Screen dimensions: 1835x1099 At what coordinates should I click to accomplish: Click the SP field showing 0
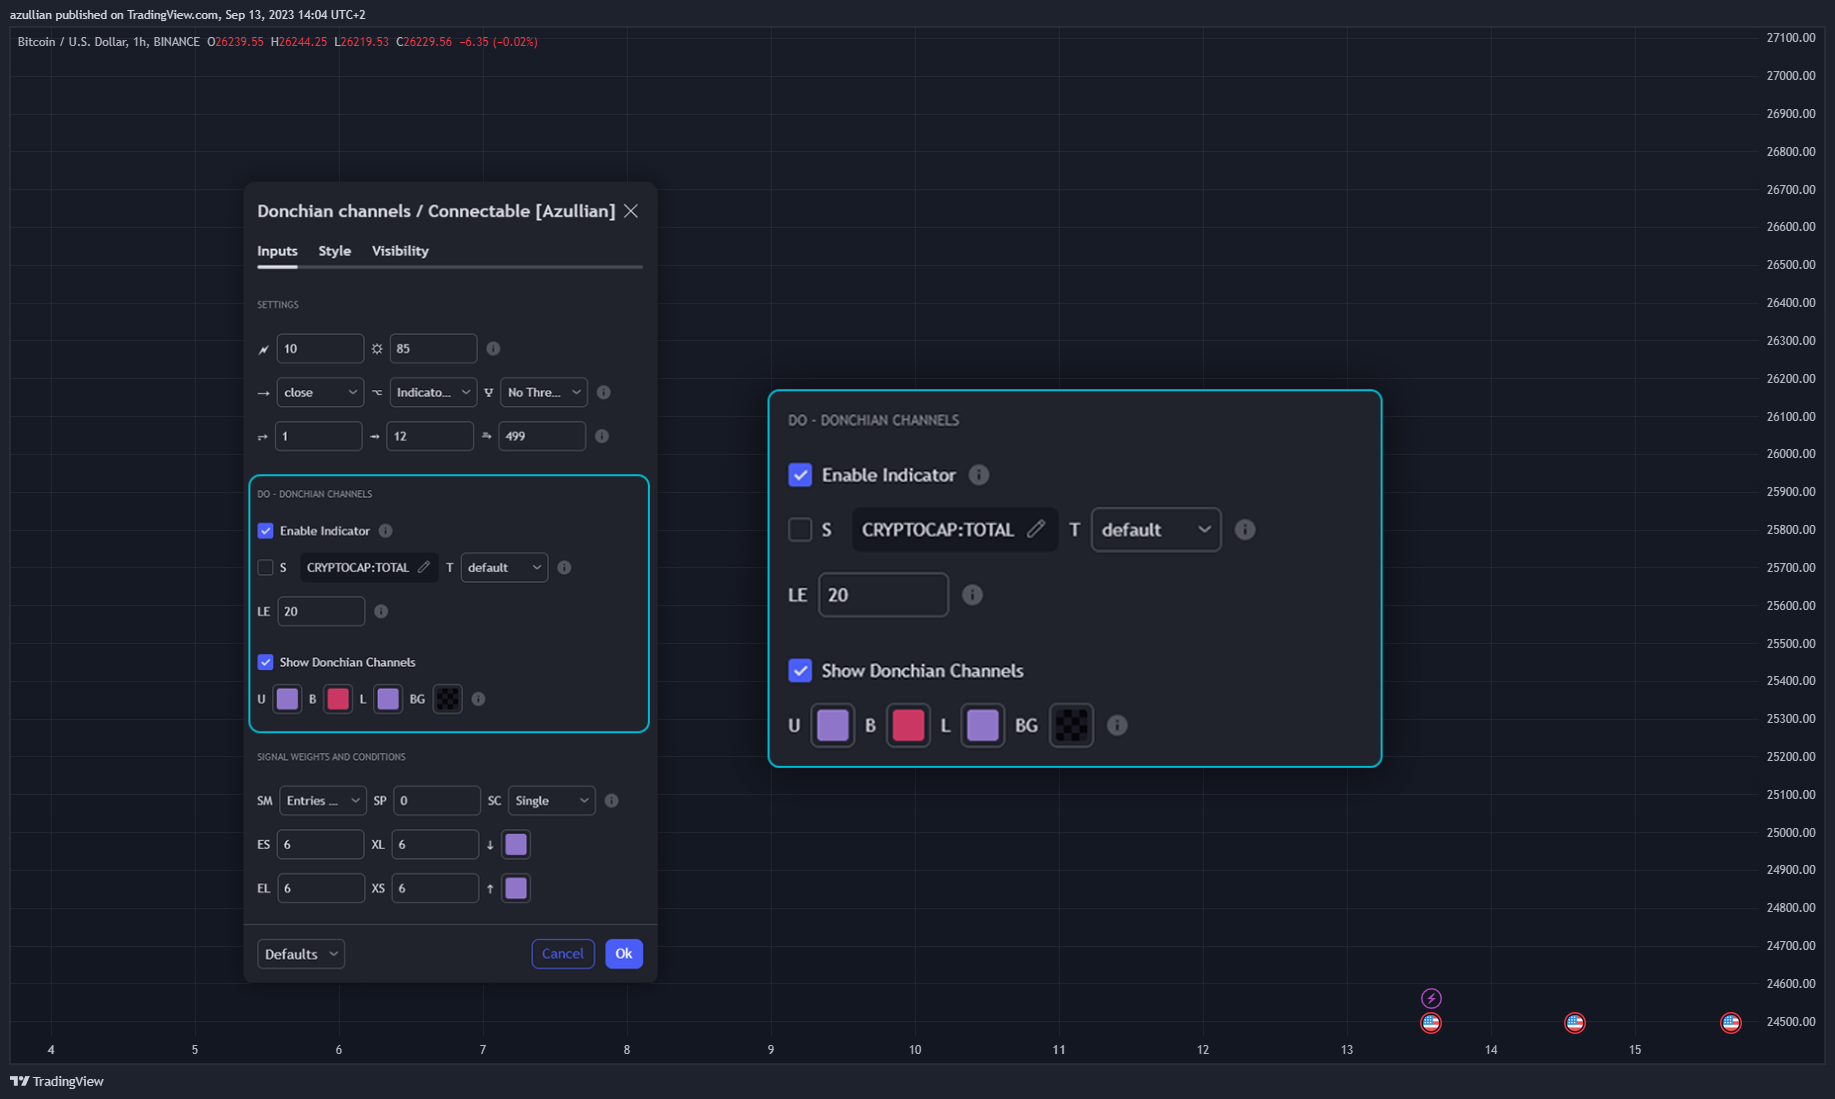(437, 801)
